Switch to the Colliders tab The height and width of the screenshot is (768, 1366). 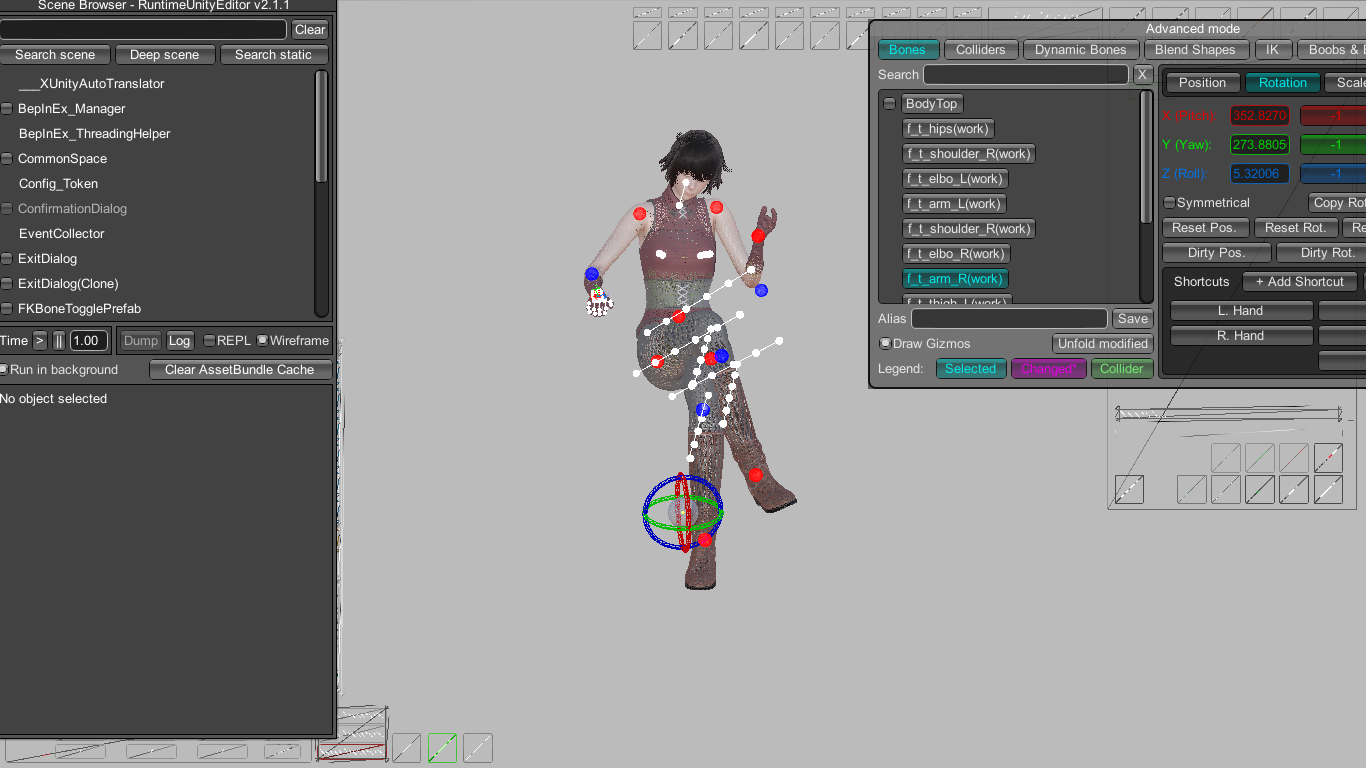point(980,50)
